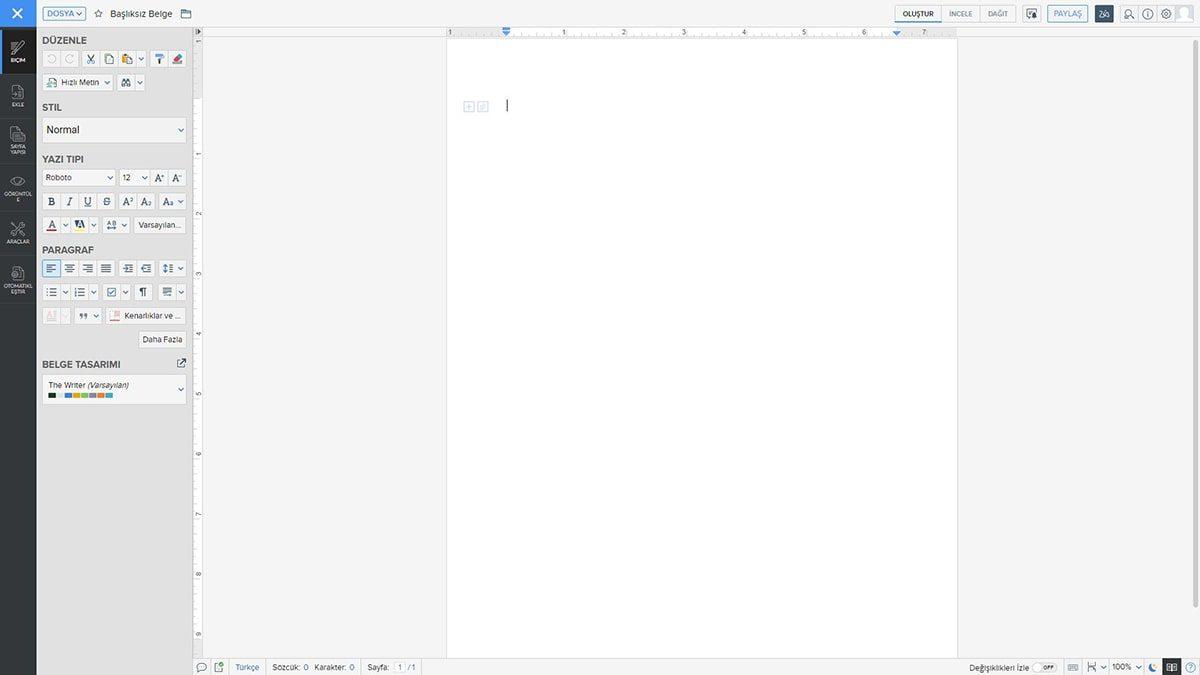Enable dark mode via the moon icon
This screenshot has height=675, width=1200.
coord(1150,666)
